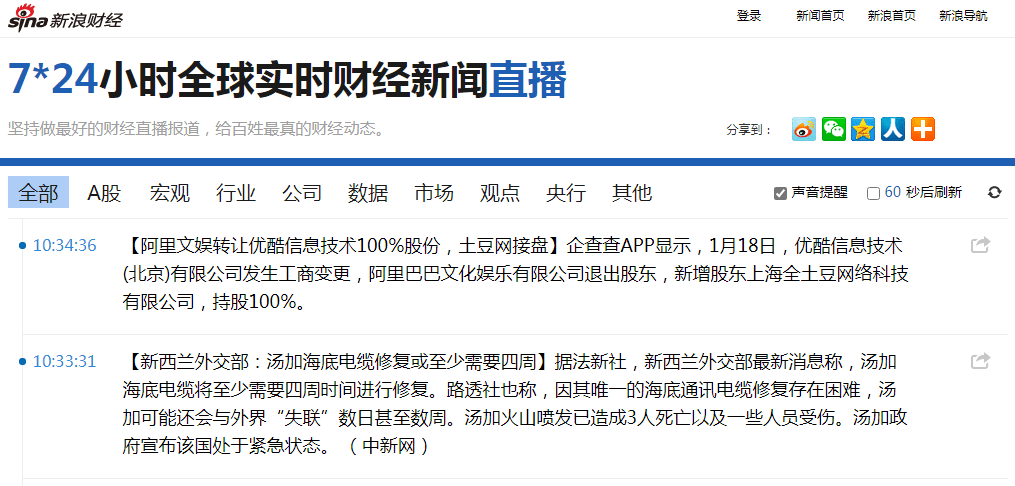This screenshot has width=1015, height=486.
Task: Toggle the 声音提醒 checkbox
Action: coord(780,193)
